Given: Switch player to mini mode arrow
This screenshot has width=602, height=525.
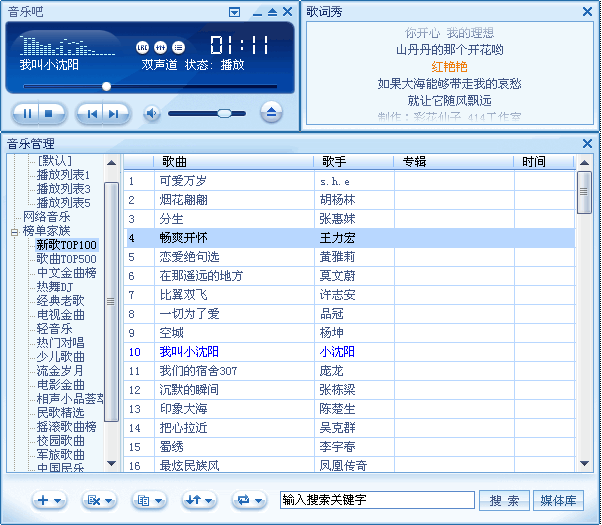Looking at the screenshot, I should (272, 12).
